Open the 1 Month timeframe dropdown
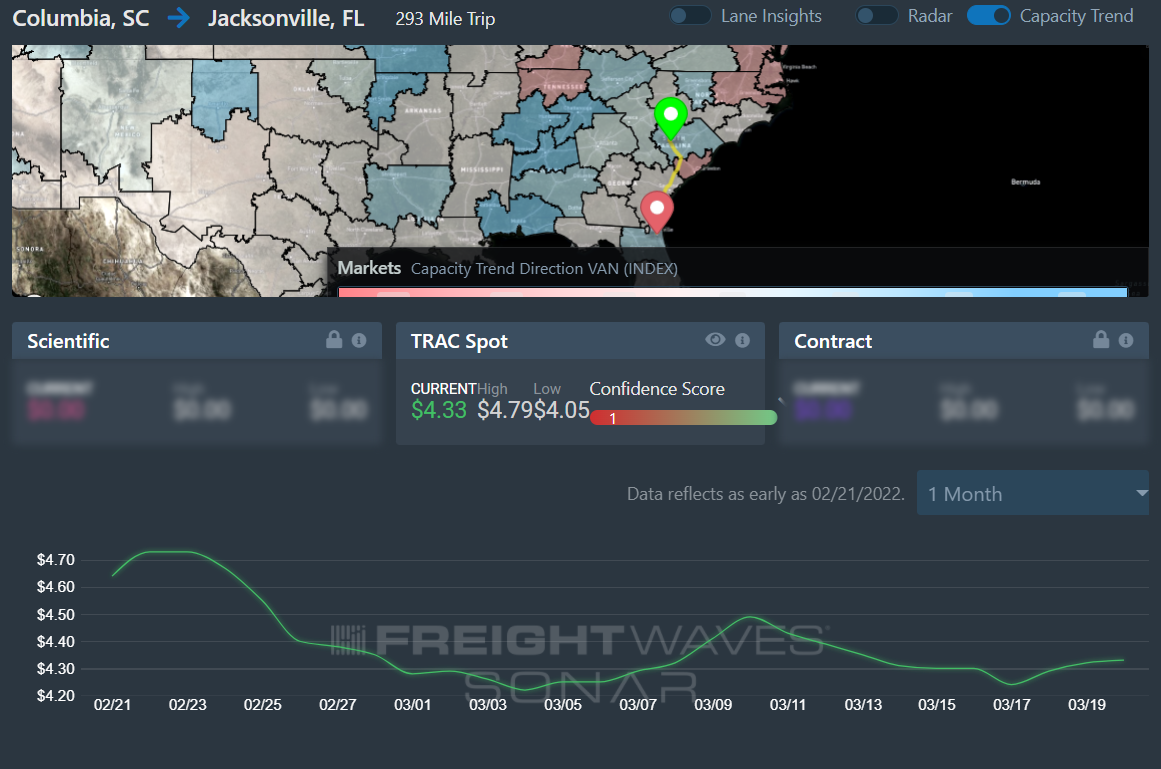This screenshot has height=769, width=1161. (1033, 493)
